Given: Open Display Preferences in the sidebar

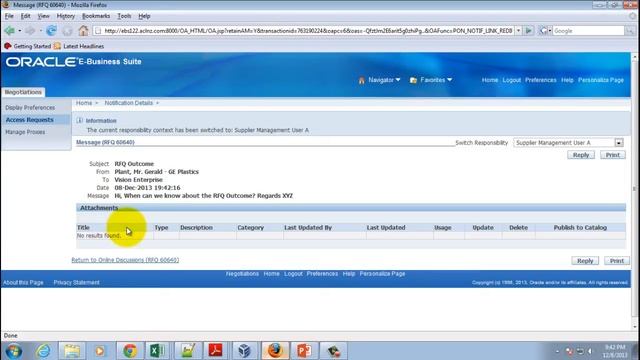Looking at the screenshot, I should point(30,107).
